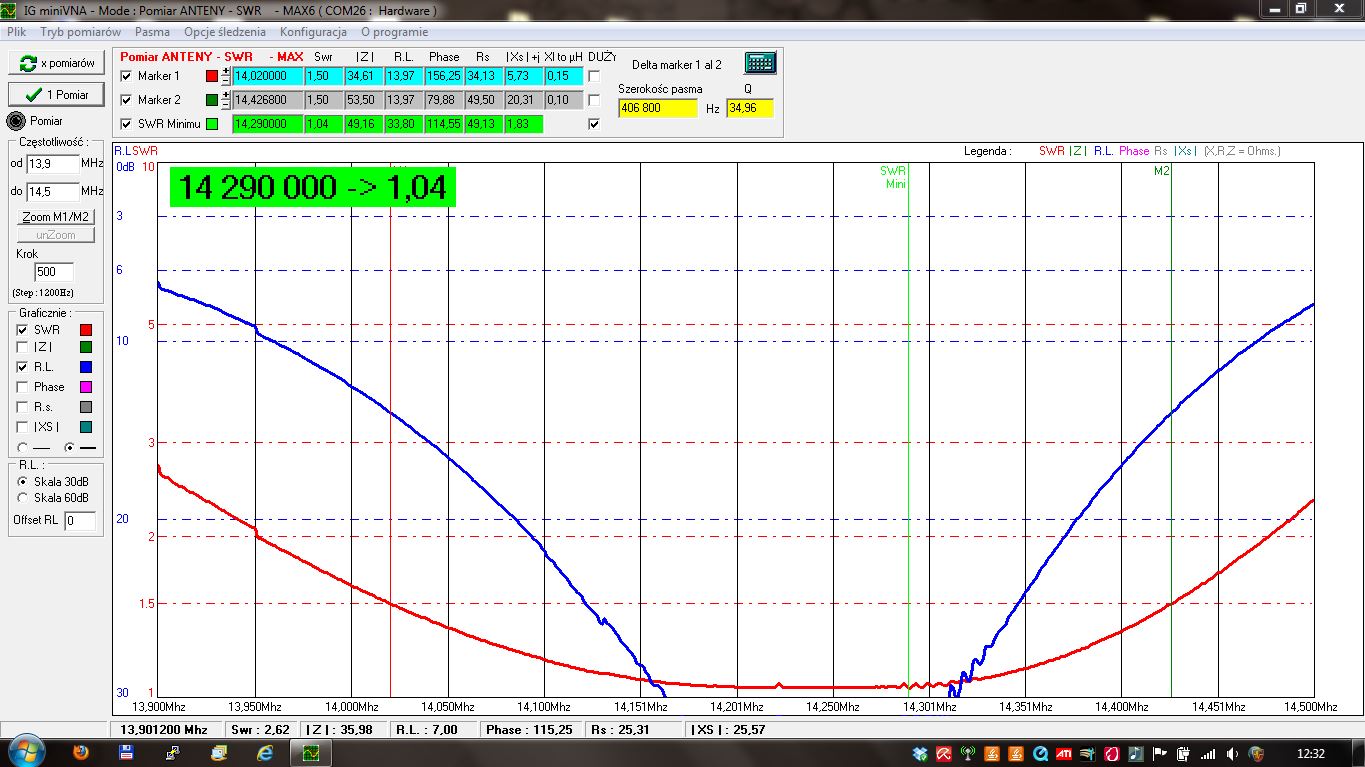This screenshot has height=767, width=1365.
Task: Open the Tryb pomiarów menu
Action: tap(80, 32)
